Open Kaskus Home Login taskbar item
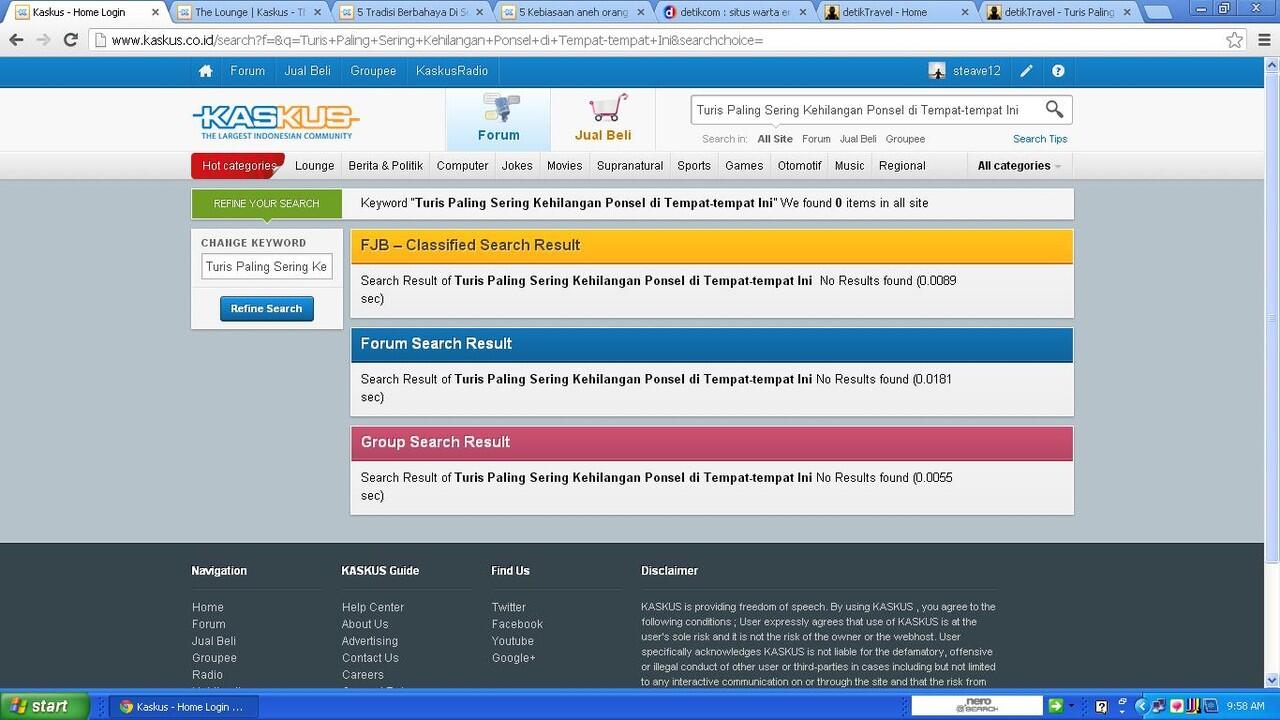The image size is (1280, 720). tap(183, 706)
